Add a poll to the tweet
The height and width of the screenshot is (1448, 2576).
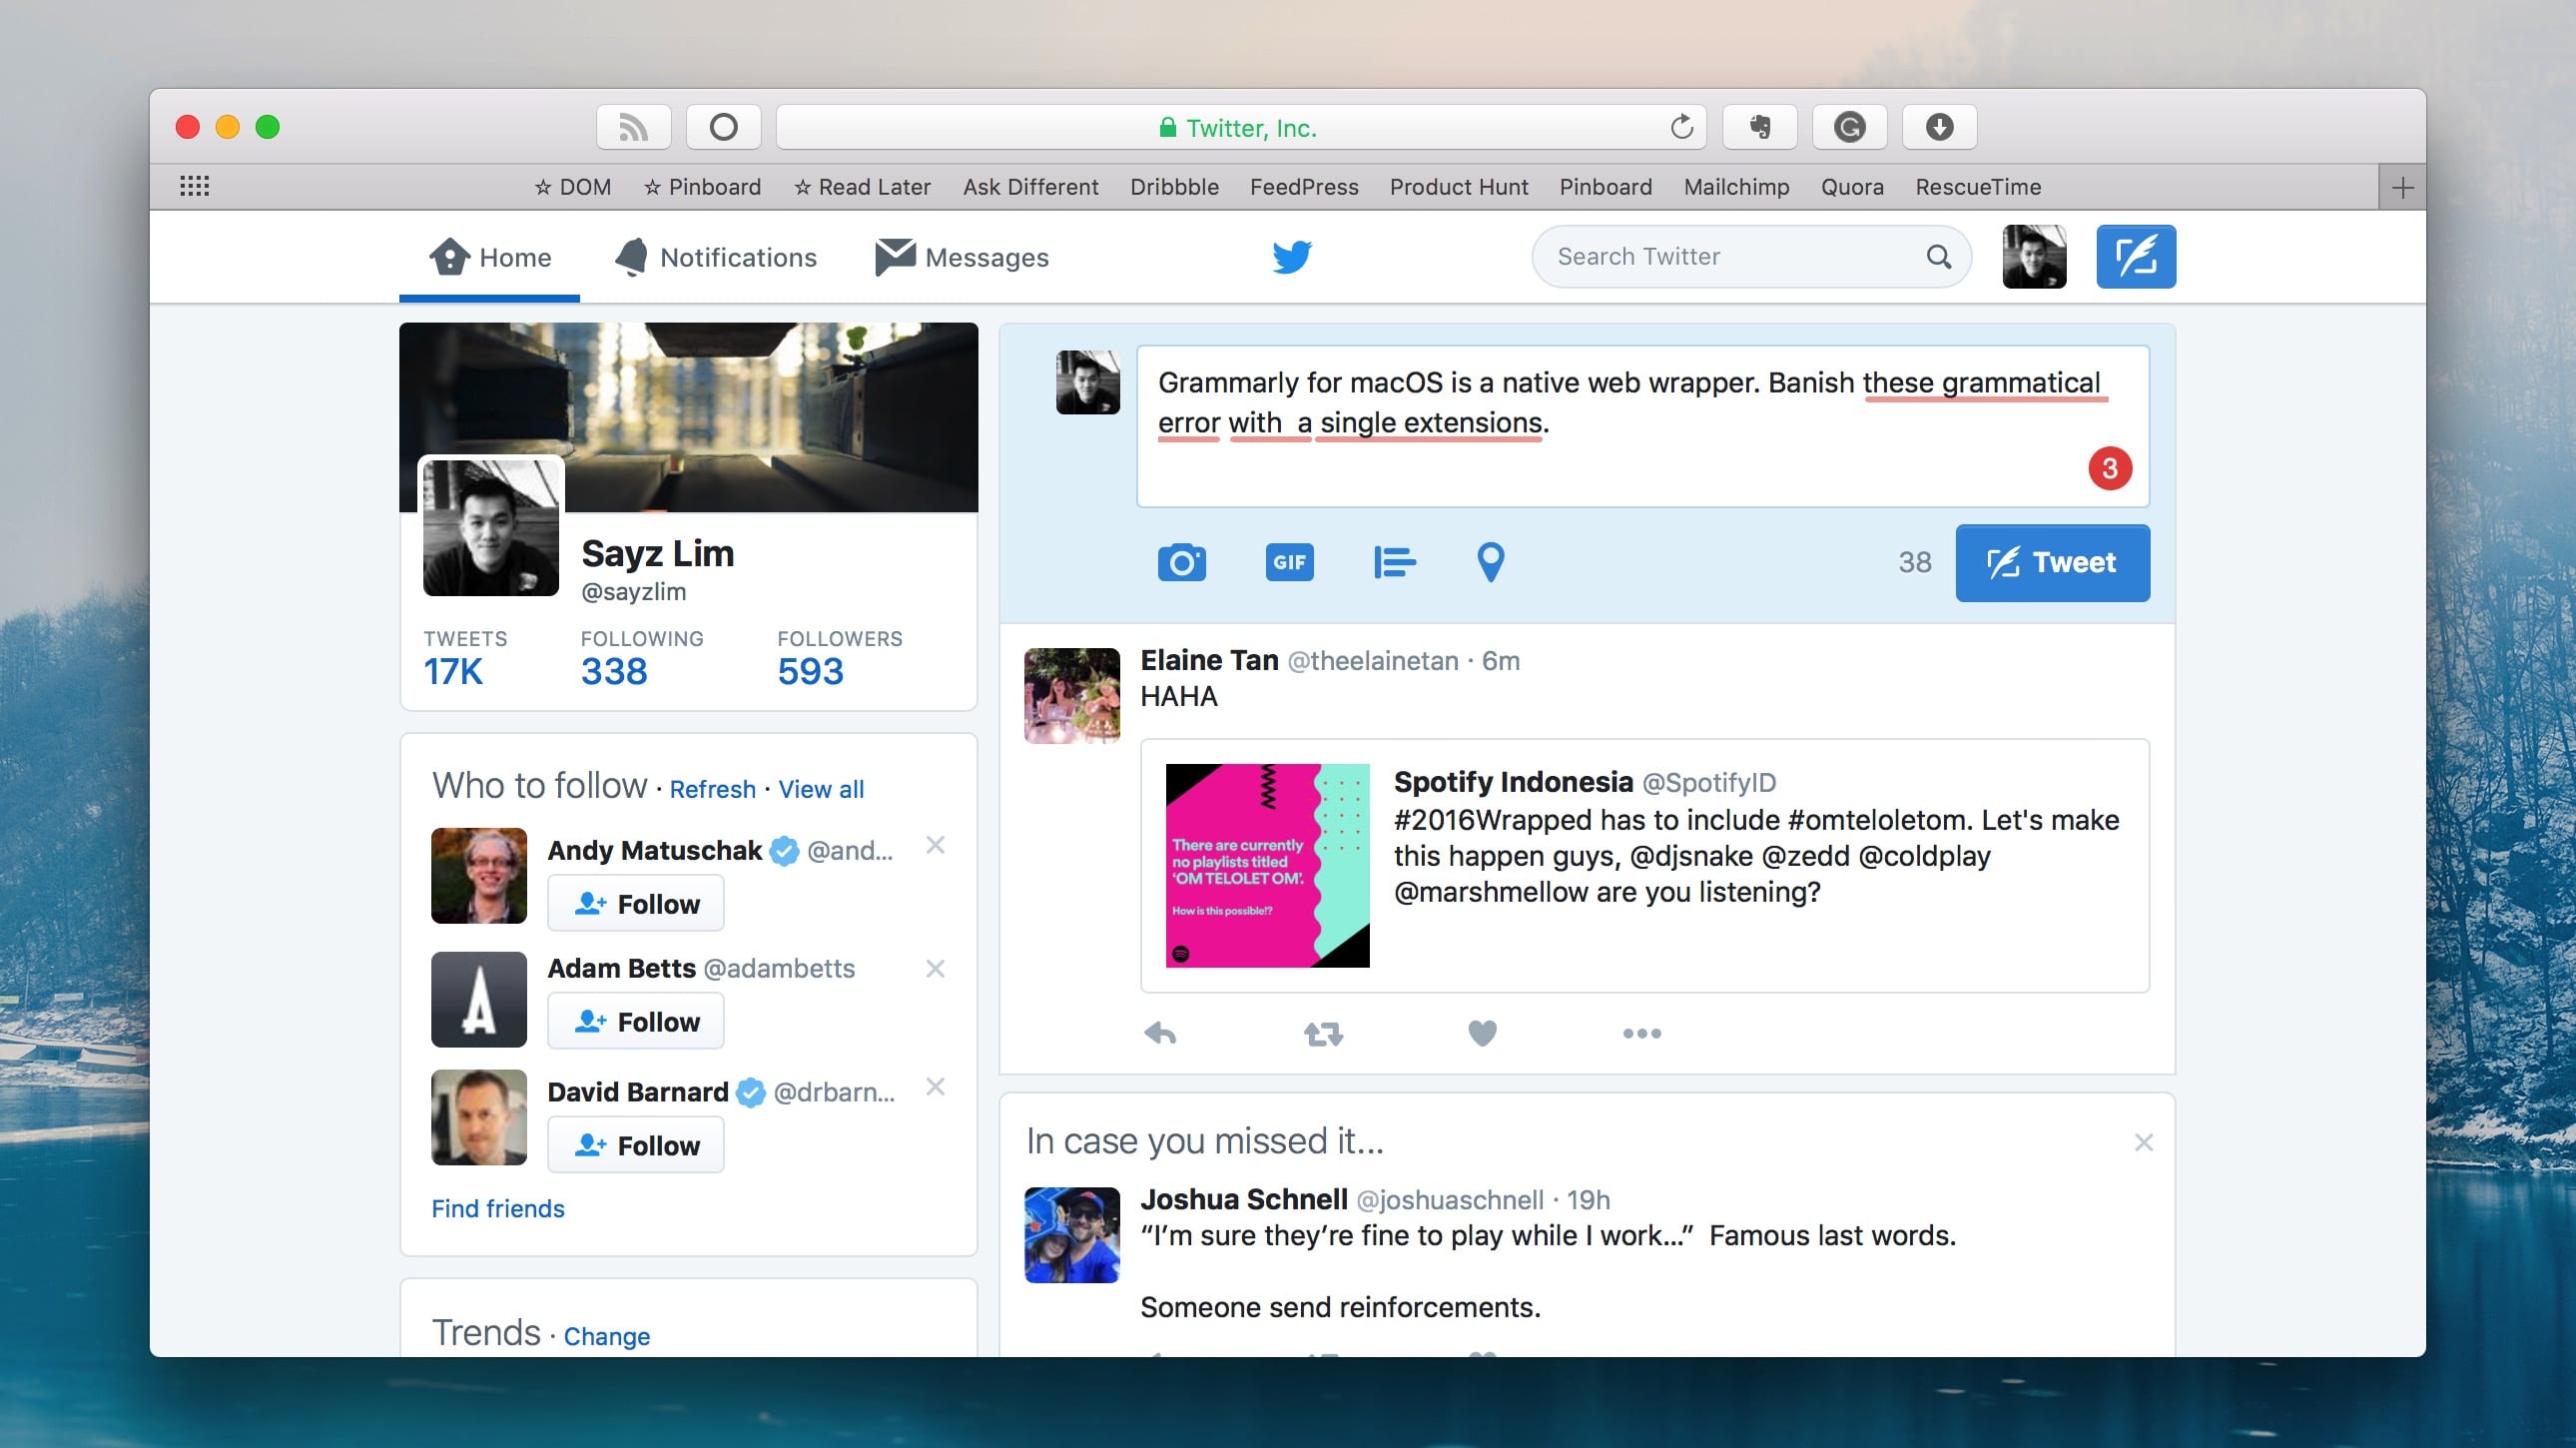(1394, 562)
